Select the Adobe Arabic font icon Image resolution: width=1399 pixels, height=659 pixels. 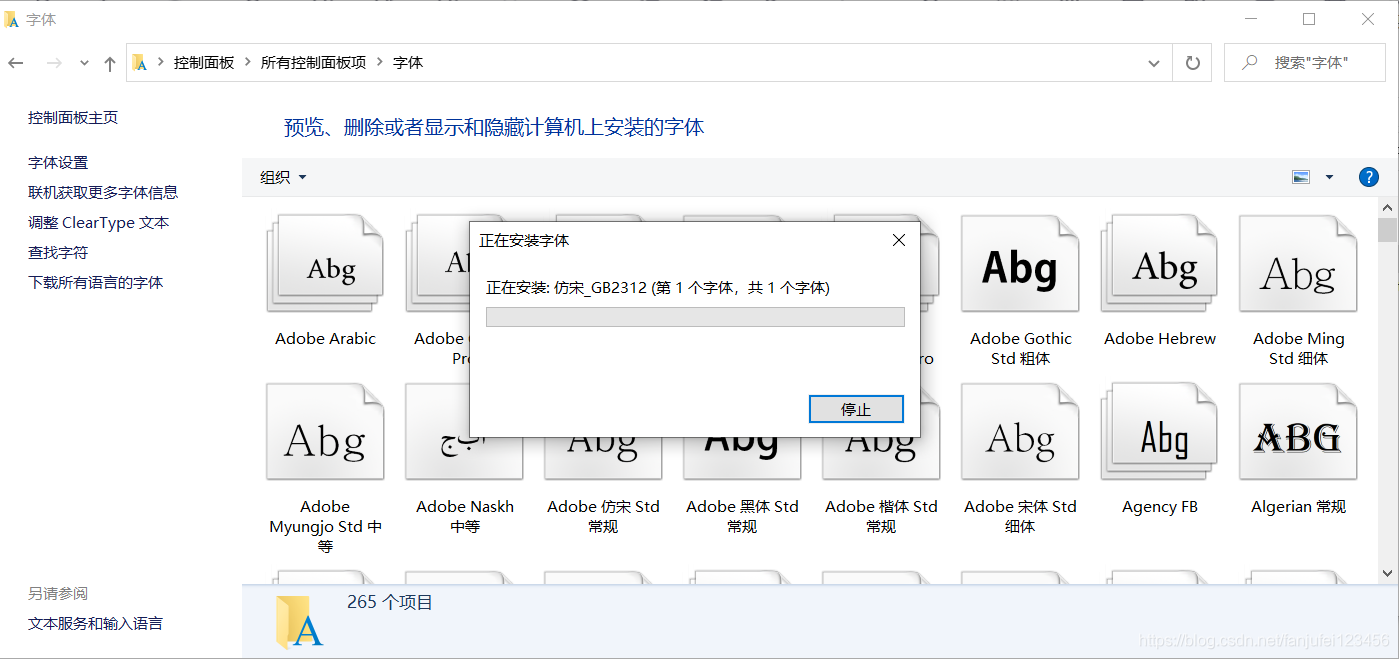[x=325, y=265]
